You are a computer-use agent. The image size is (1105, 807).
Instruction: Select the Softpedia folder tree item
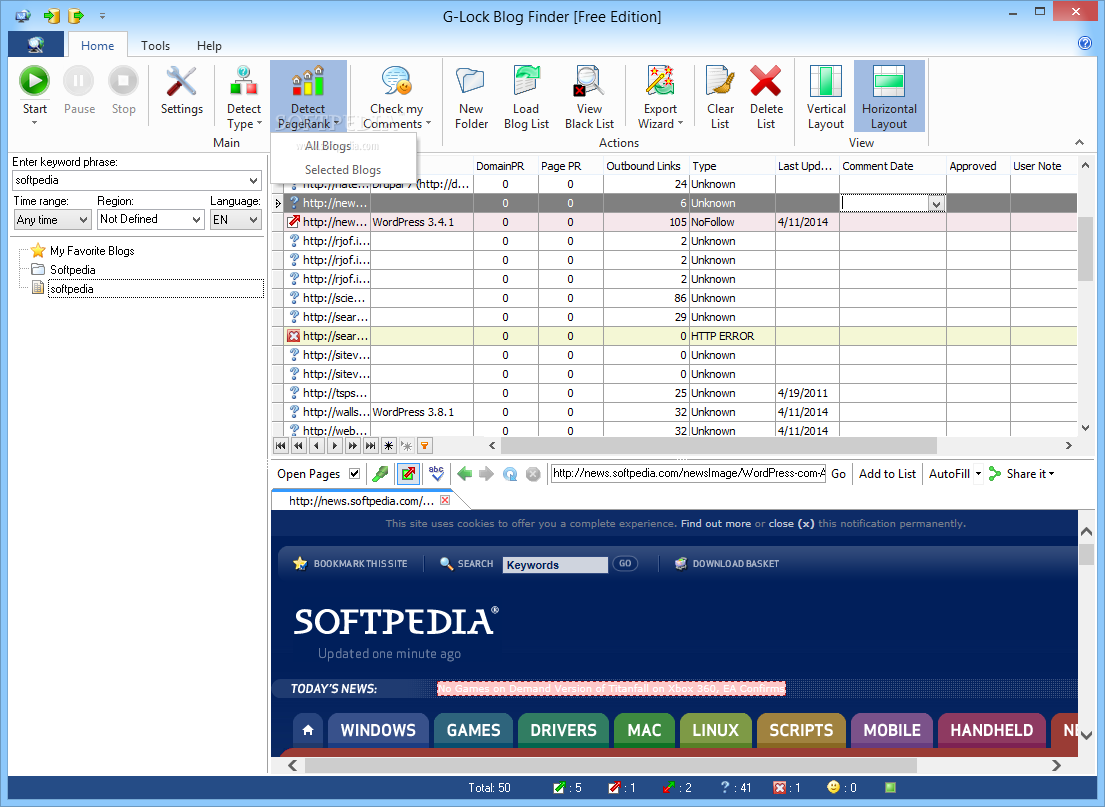(x=73, y=270)
